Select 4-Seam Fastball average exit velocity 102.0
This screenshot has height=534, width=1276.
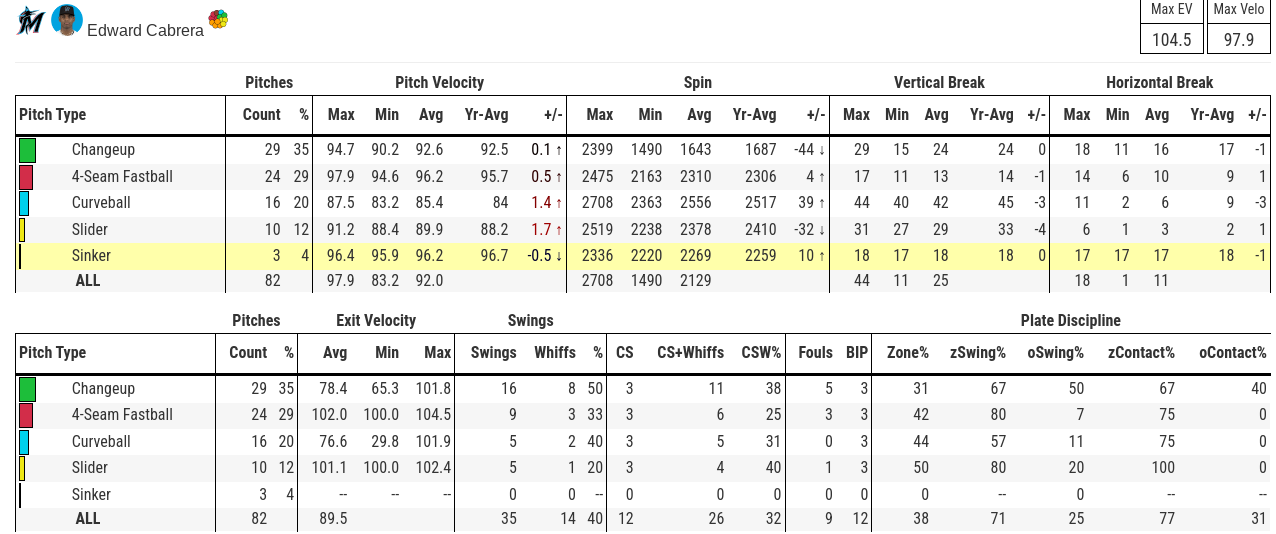pyautogui.click(x=330, y=415)
